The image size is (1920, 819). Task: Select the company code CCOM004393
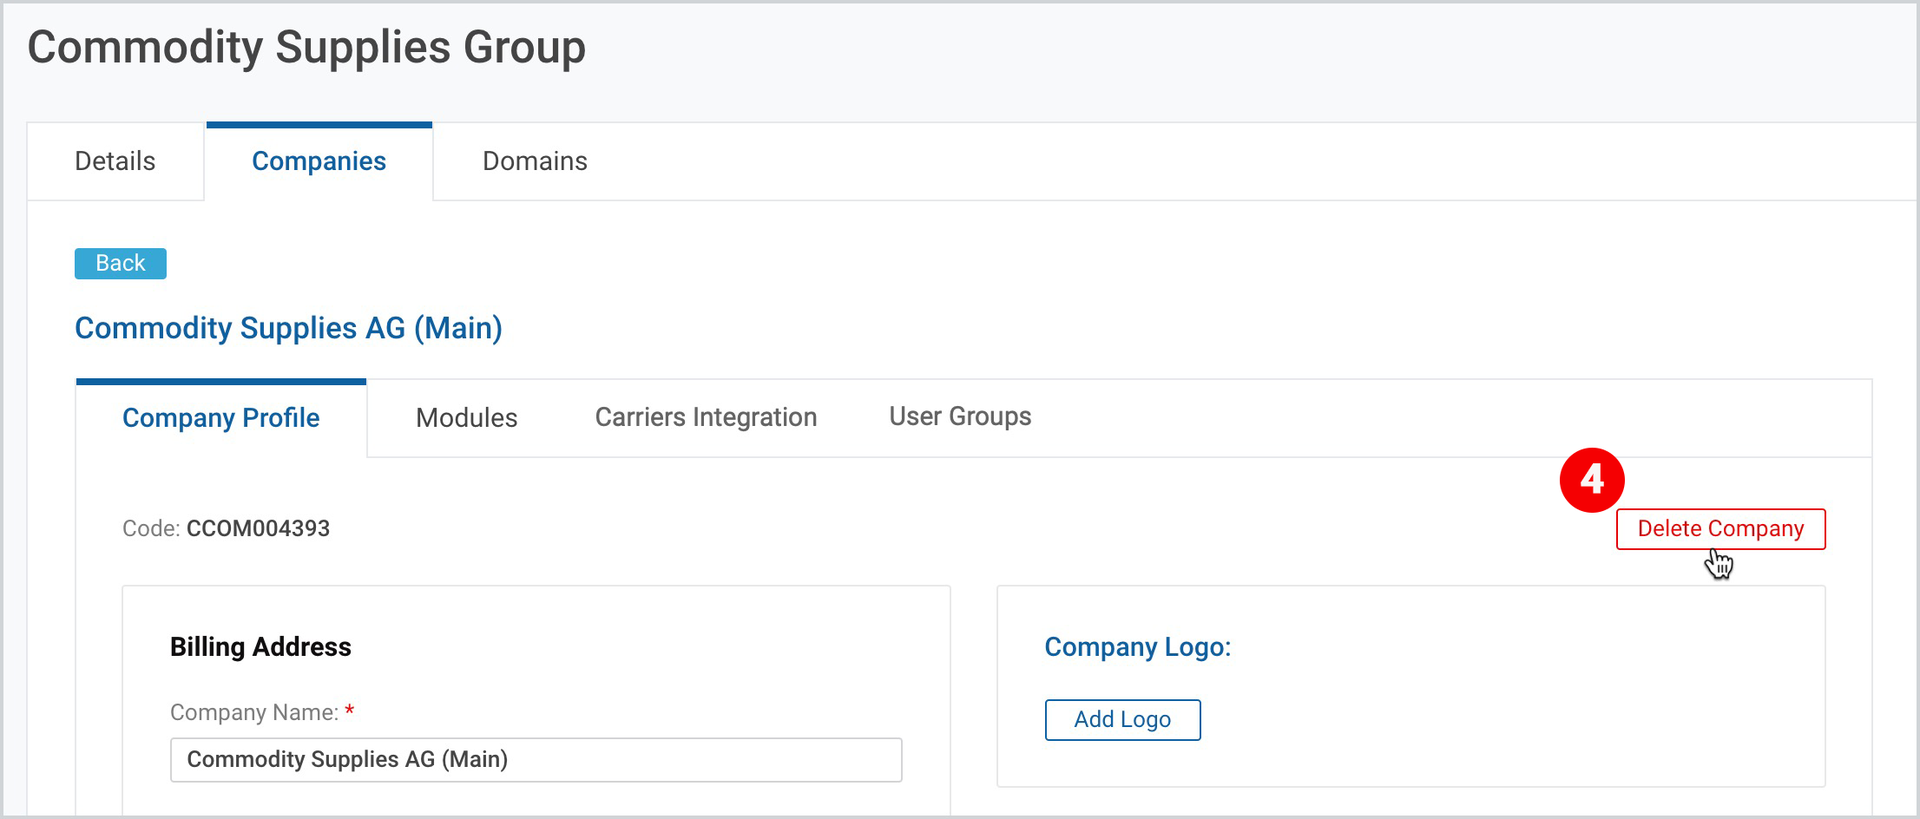(x=258, y=529)
